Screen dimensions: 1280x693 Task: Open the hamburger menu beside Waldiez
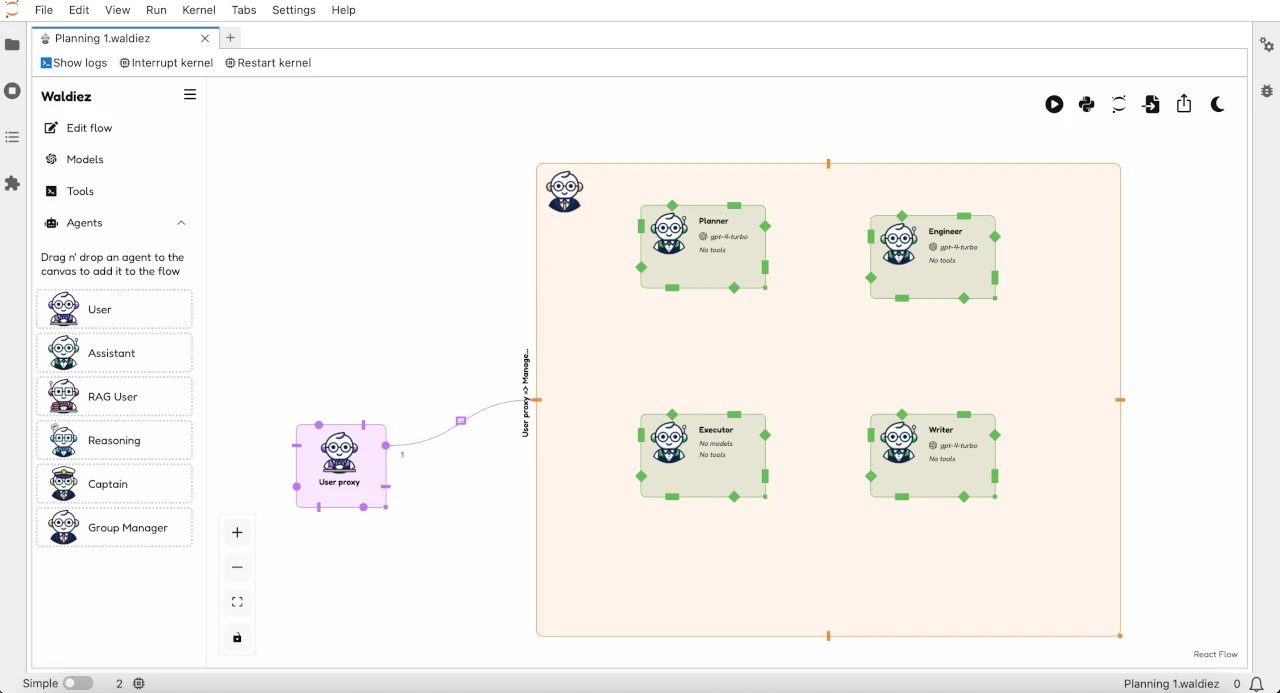pyautogui.click(x=190, y=95)
